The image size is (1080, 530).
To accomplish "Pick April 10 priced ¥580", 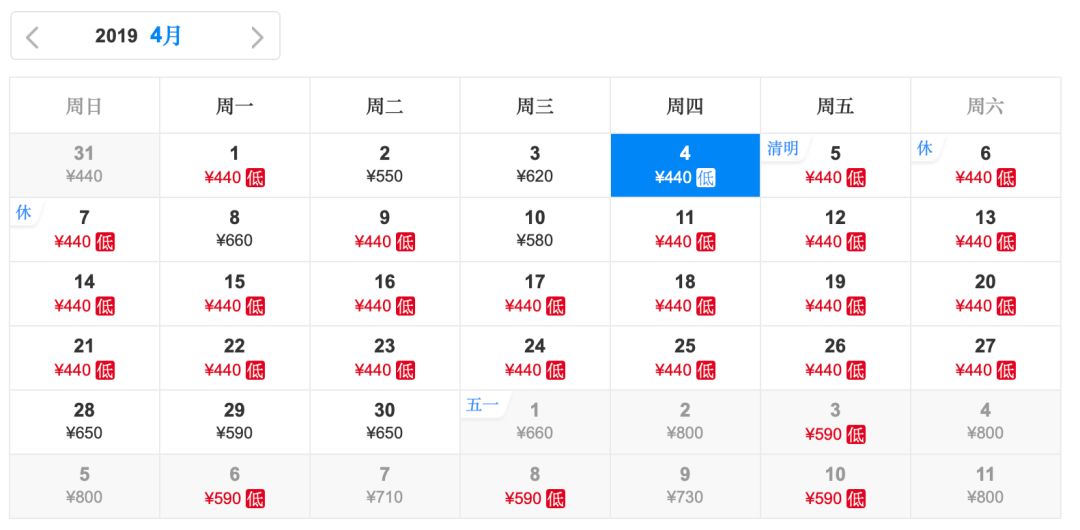I will (x=535, y=229).
